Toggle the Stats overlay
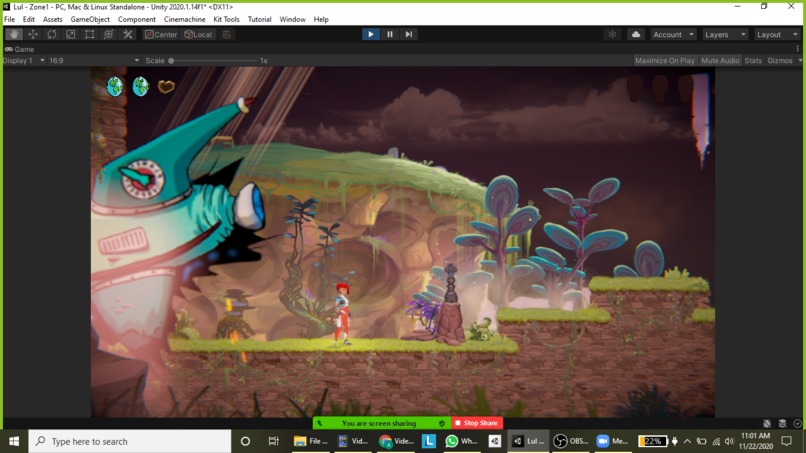 (753, 61)
